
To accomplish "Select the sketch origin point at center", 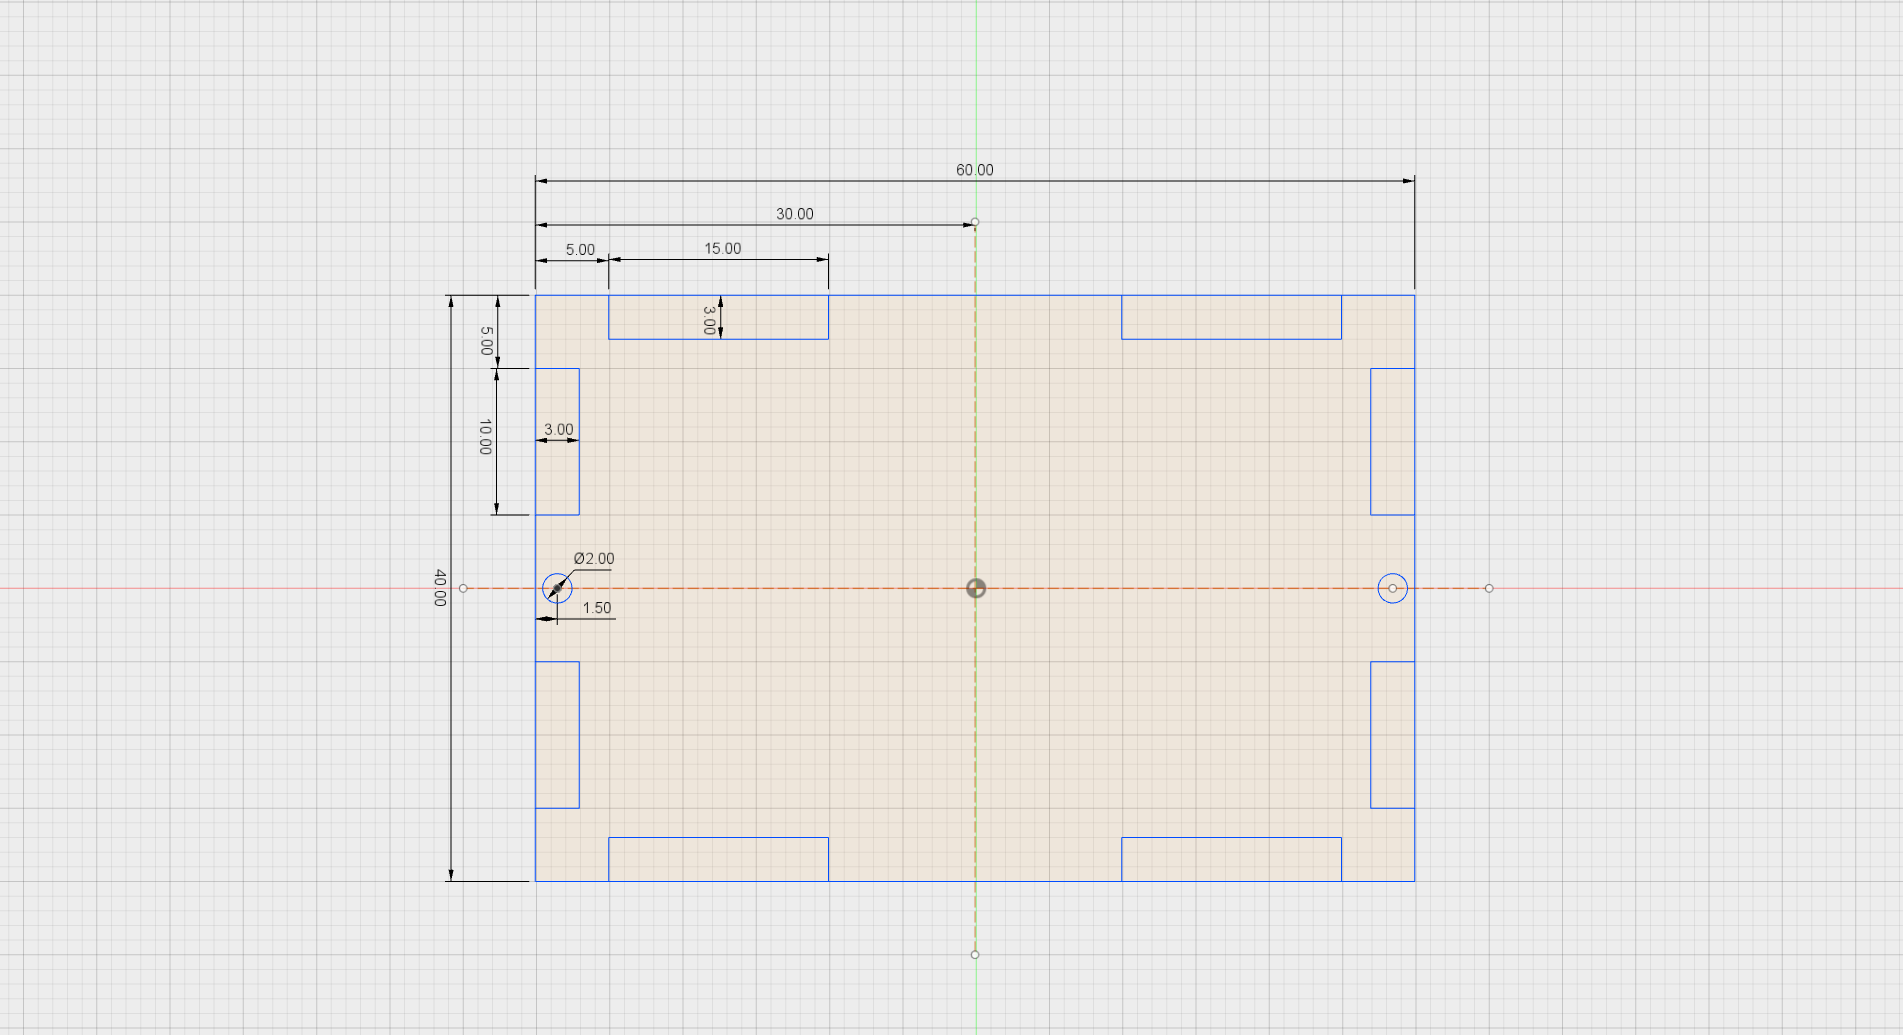I will tap(976, 588).
